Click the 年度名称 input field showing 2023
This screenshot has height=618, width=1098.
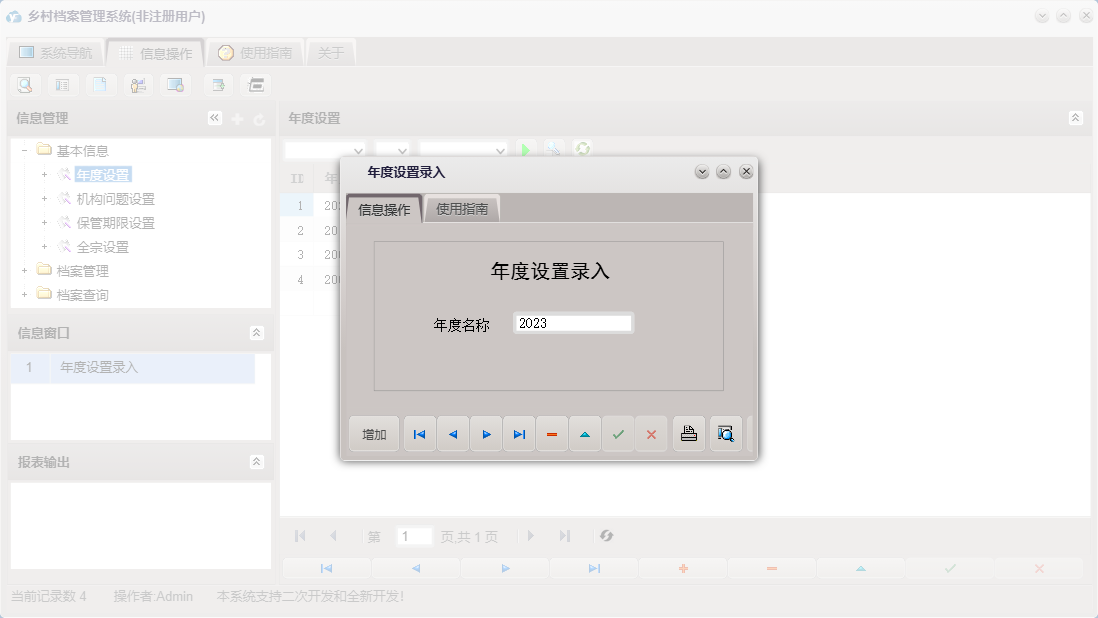pyautogui.click(x=573, y=322)
